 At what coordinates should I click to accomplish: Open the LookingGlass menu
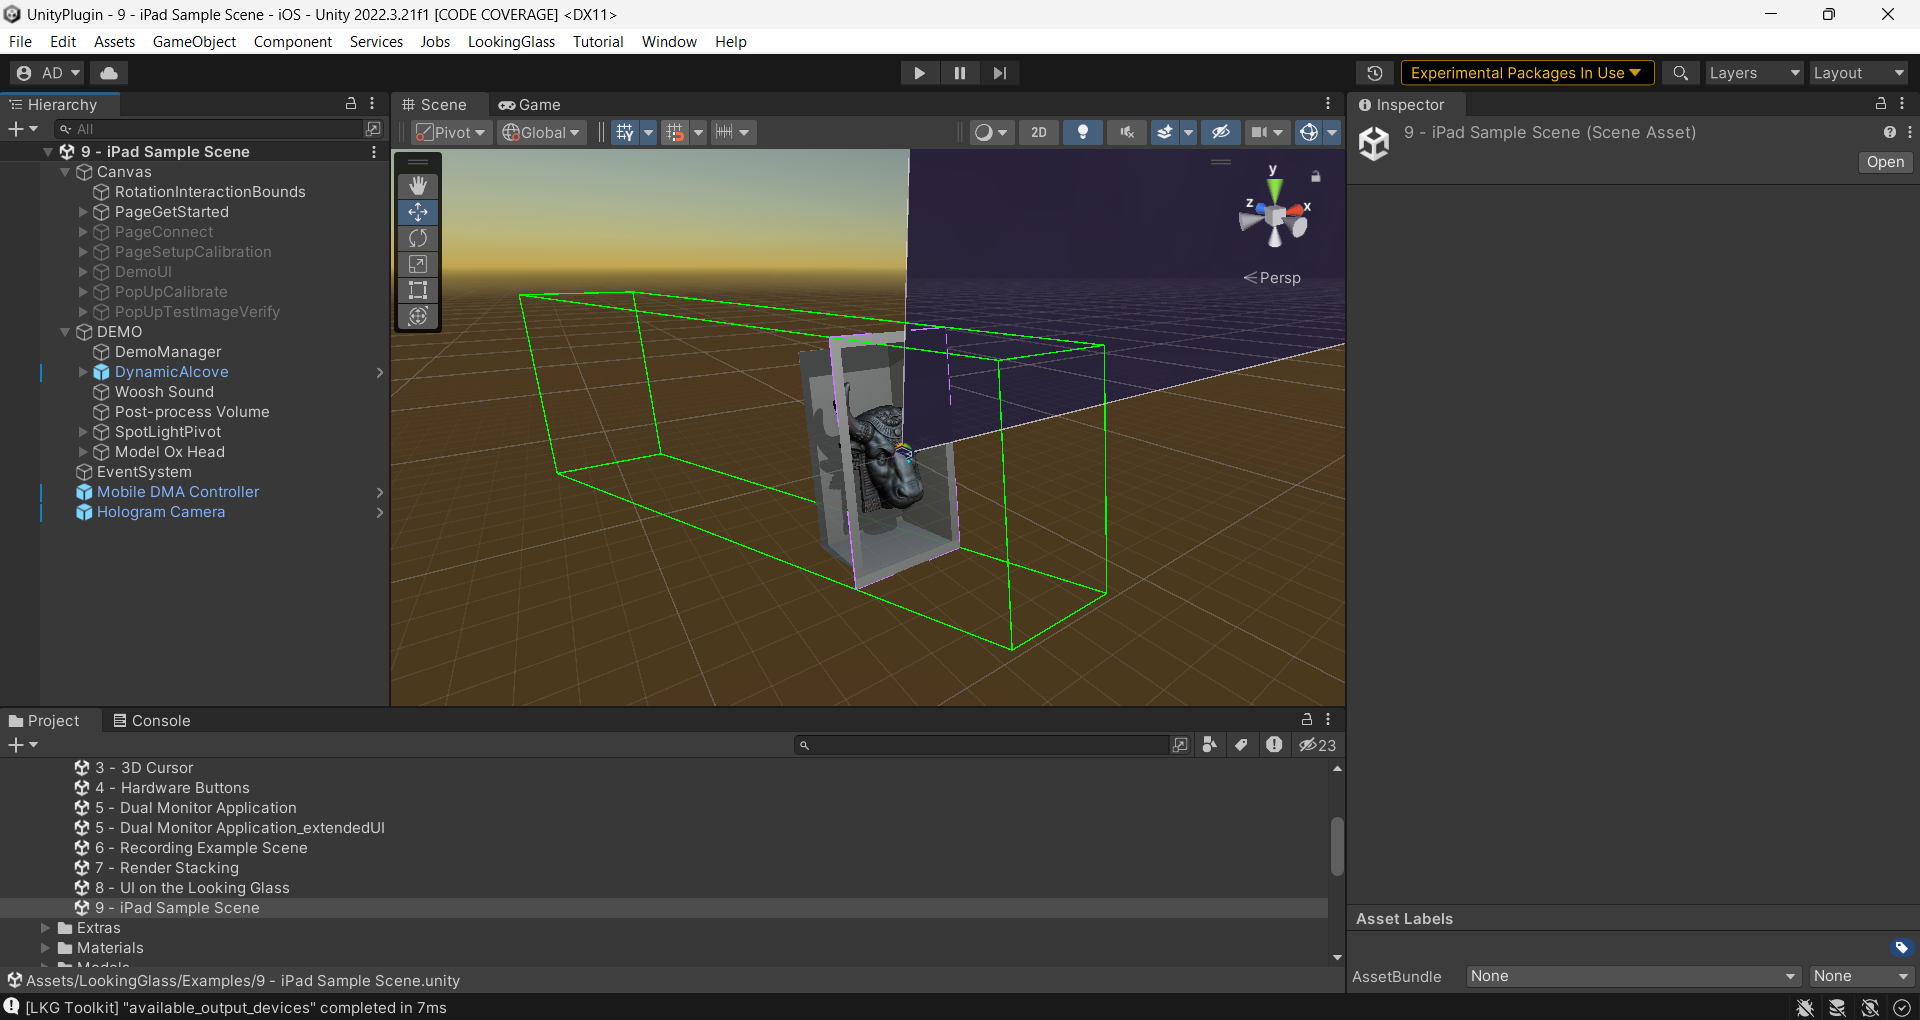point(511,41)
